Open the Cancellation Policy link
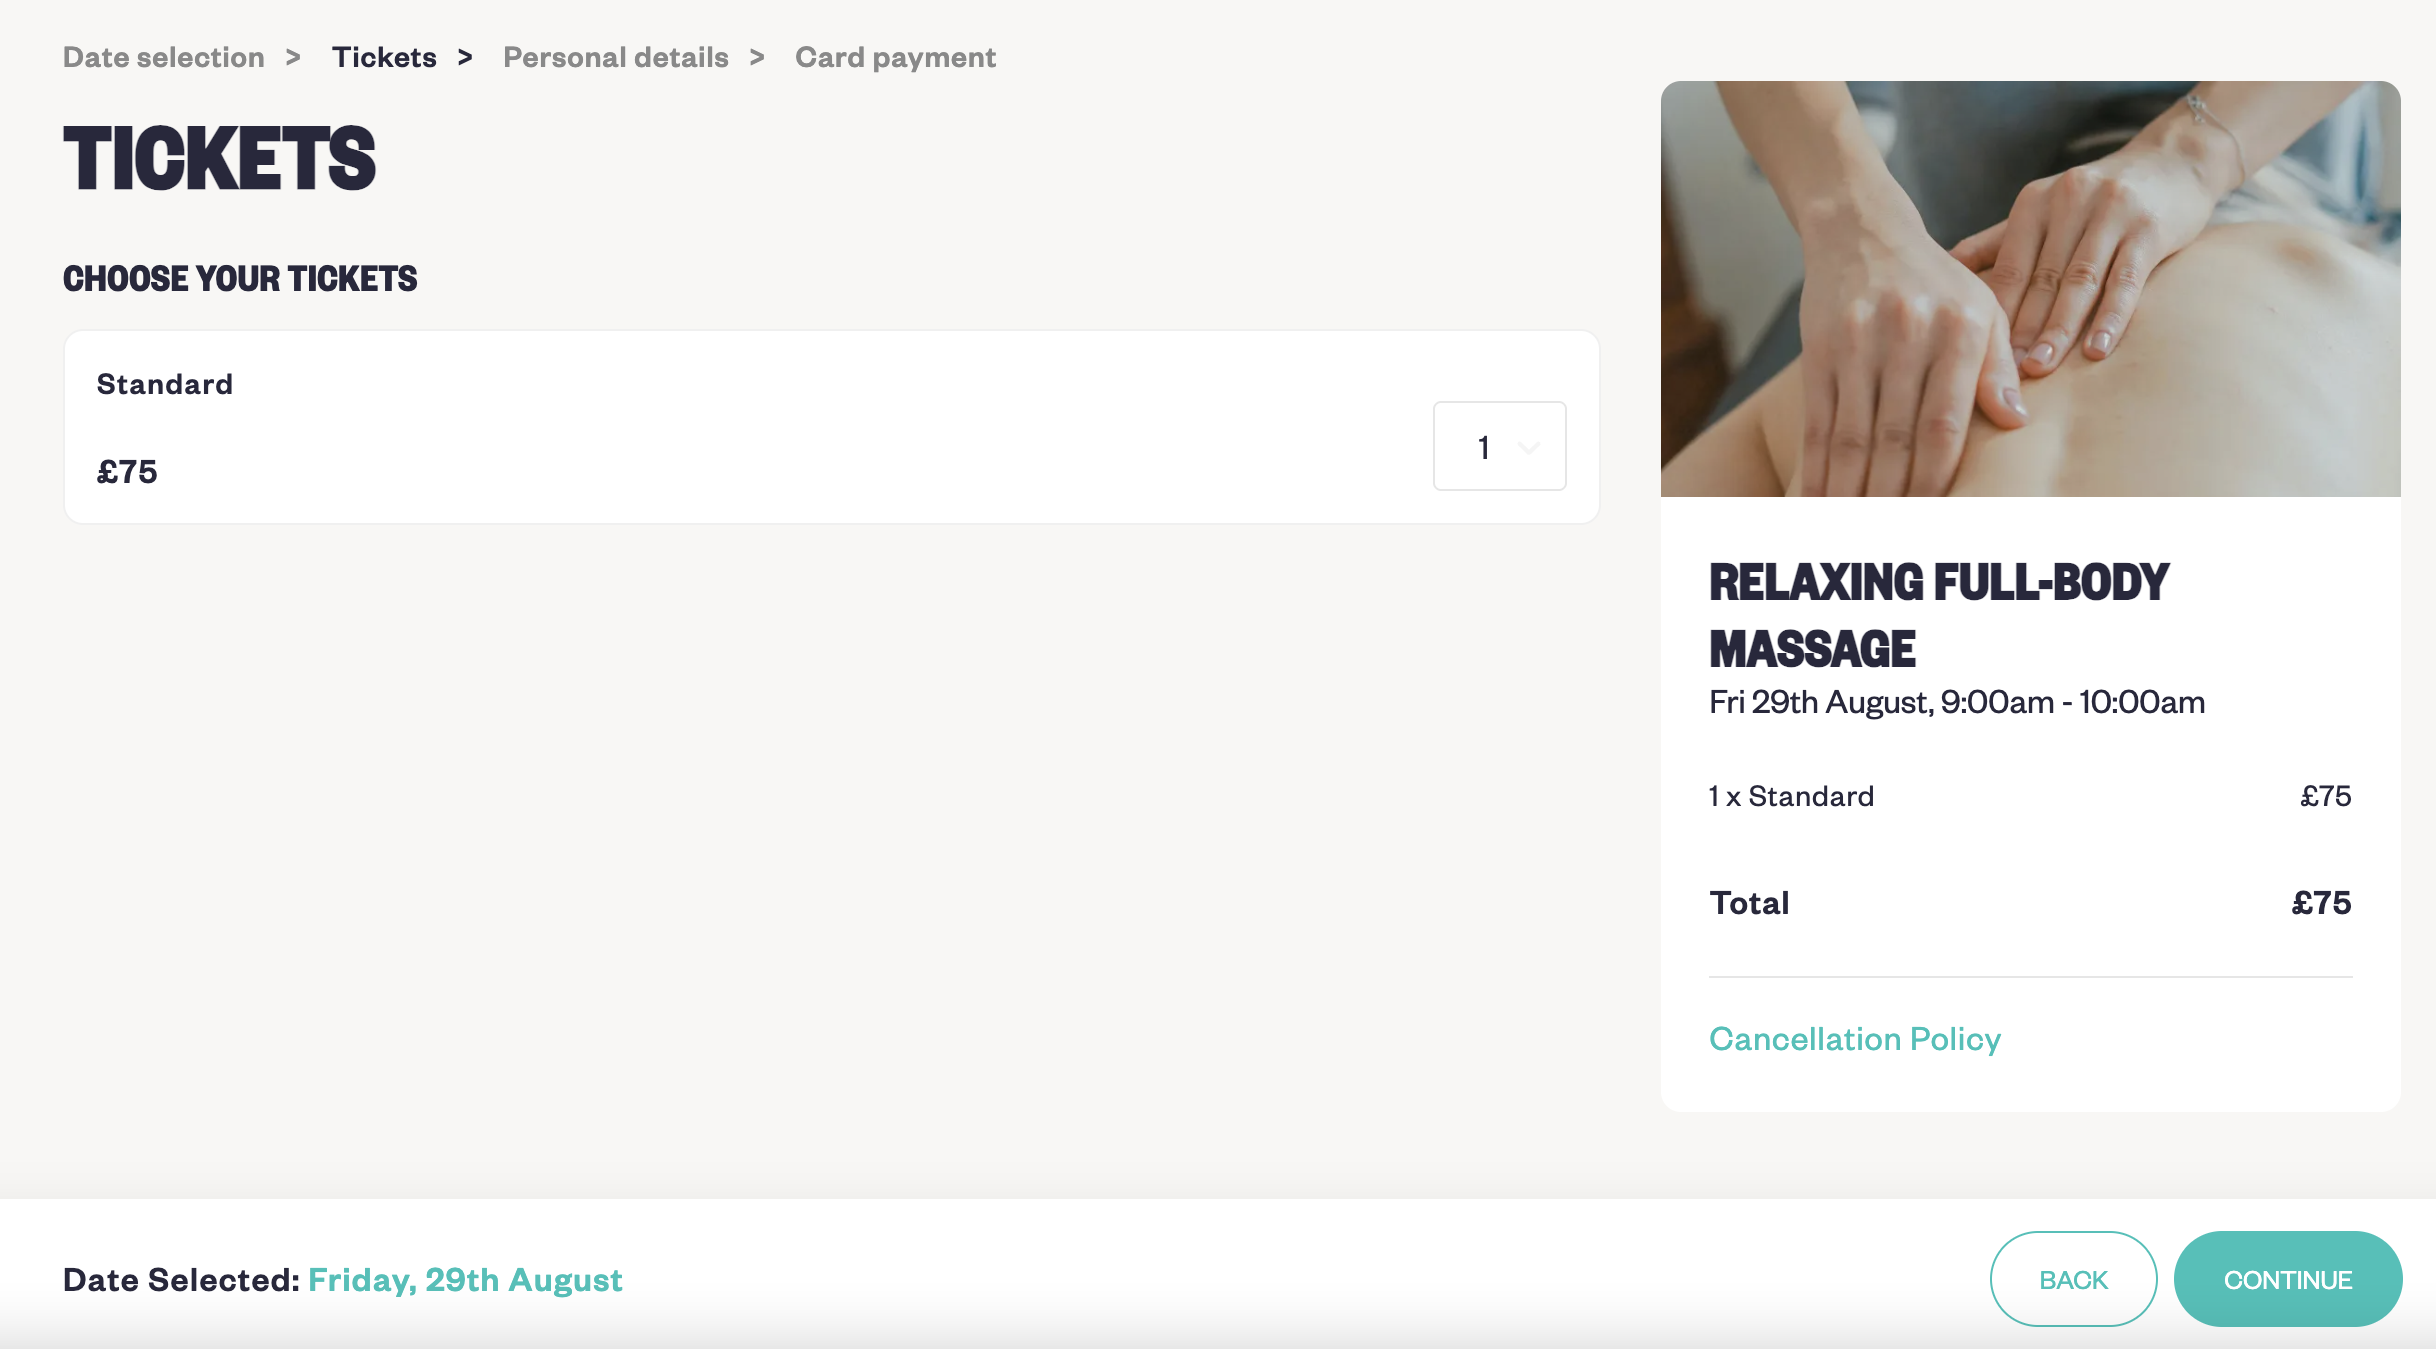The width and height of the screenshot is (2436, 1349). point(1855,1039)
